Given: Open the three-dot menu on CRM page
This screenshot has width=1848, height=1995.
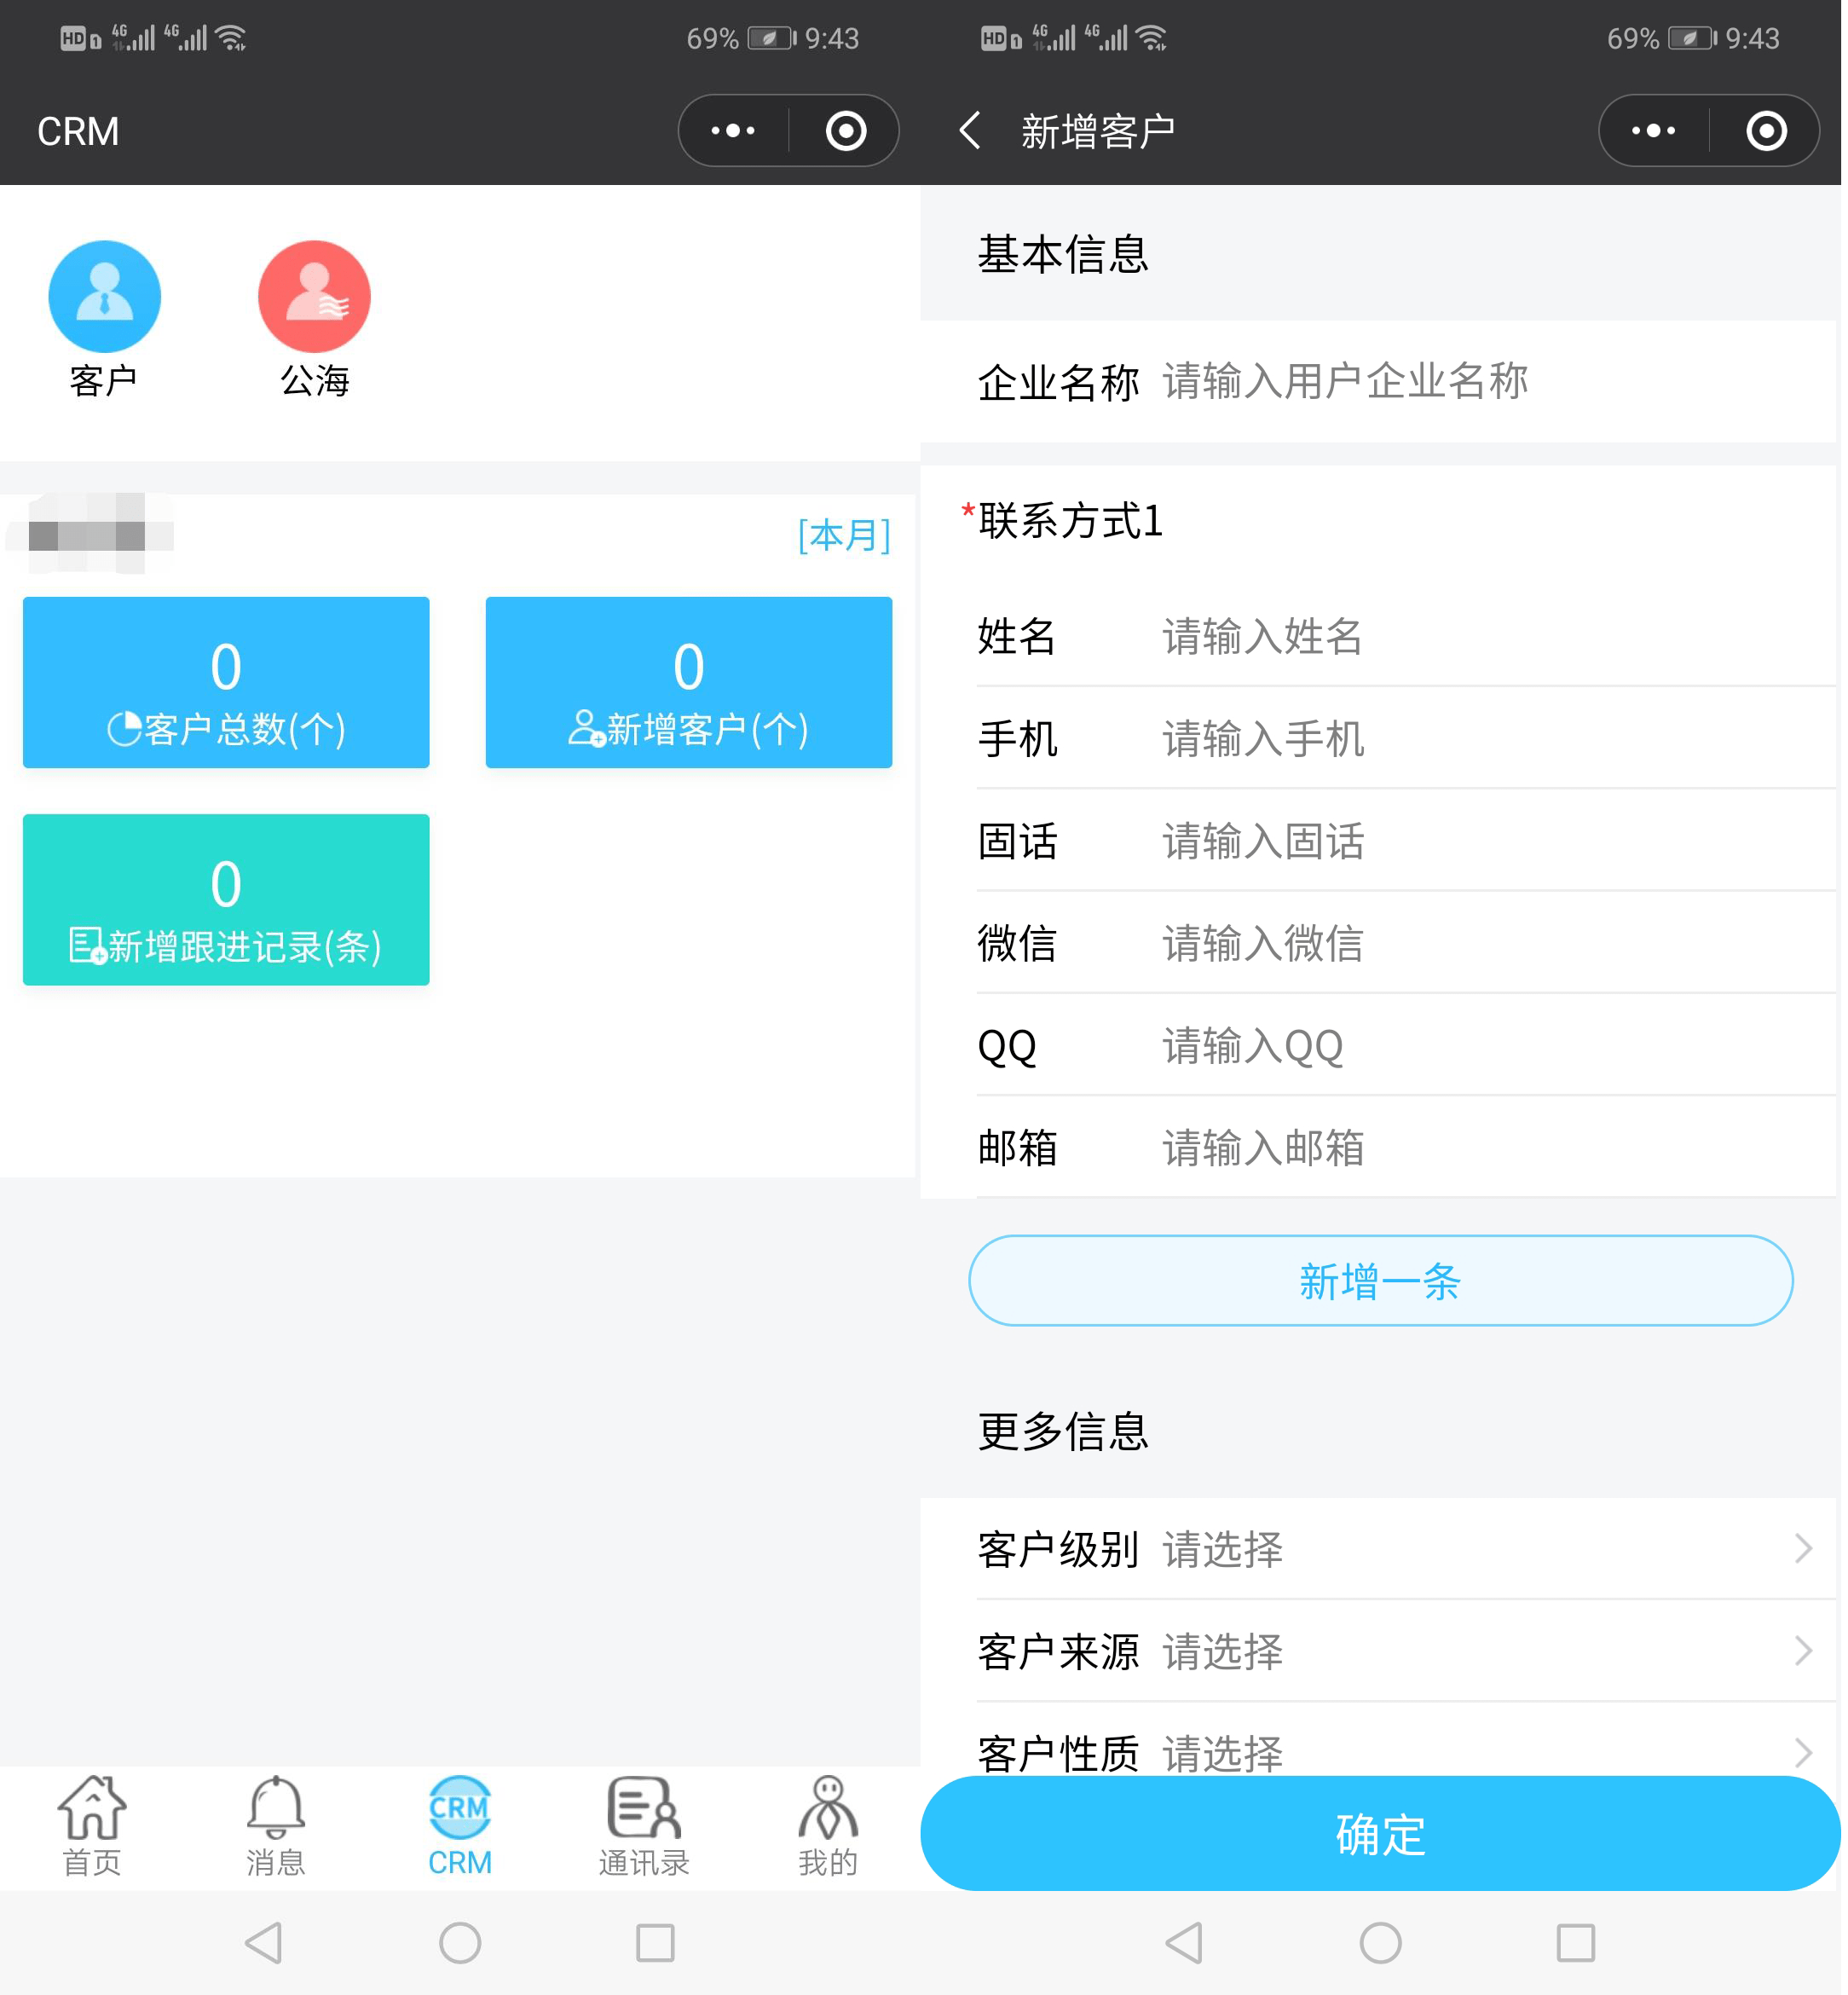Looking at the screenshot, I should click(733, 131).
